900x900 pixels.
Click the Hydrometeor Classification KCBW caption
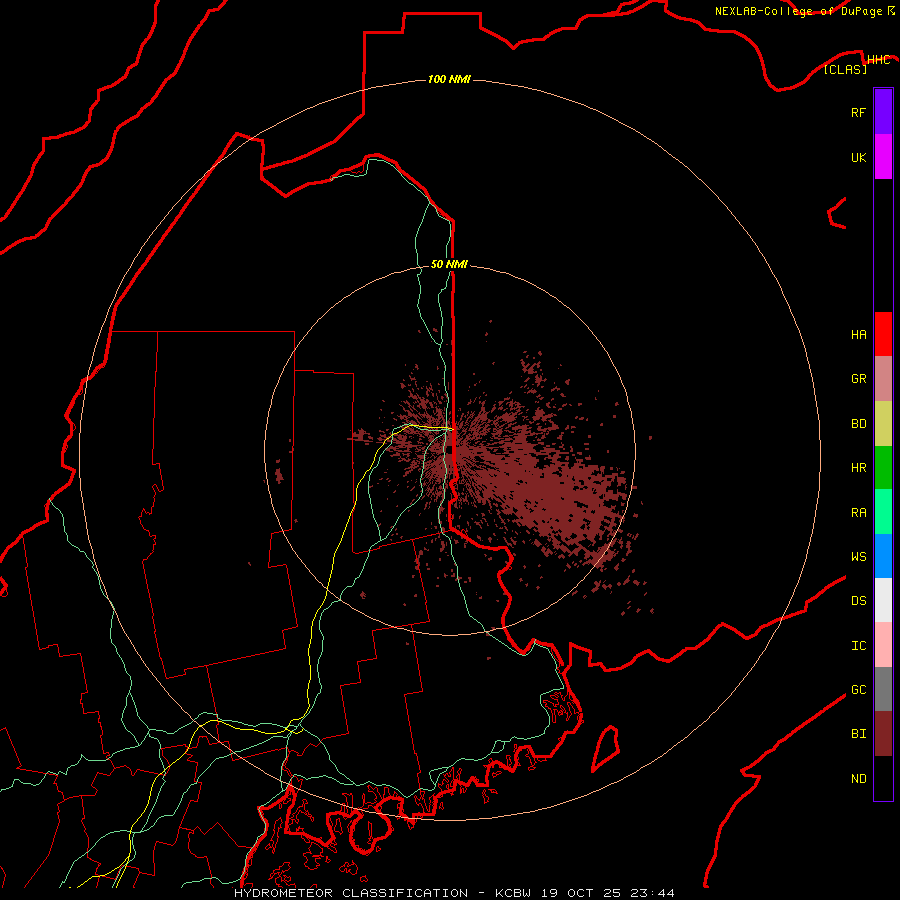click(454, 893)
